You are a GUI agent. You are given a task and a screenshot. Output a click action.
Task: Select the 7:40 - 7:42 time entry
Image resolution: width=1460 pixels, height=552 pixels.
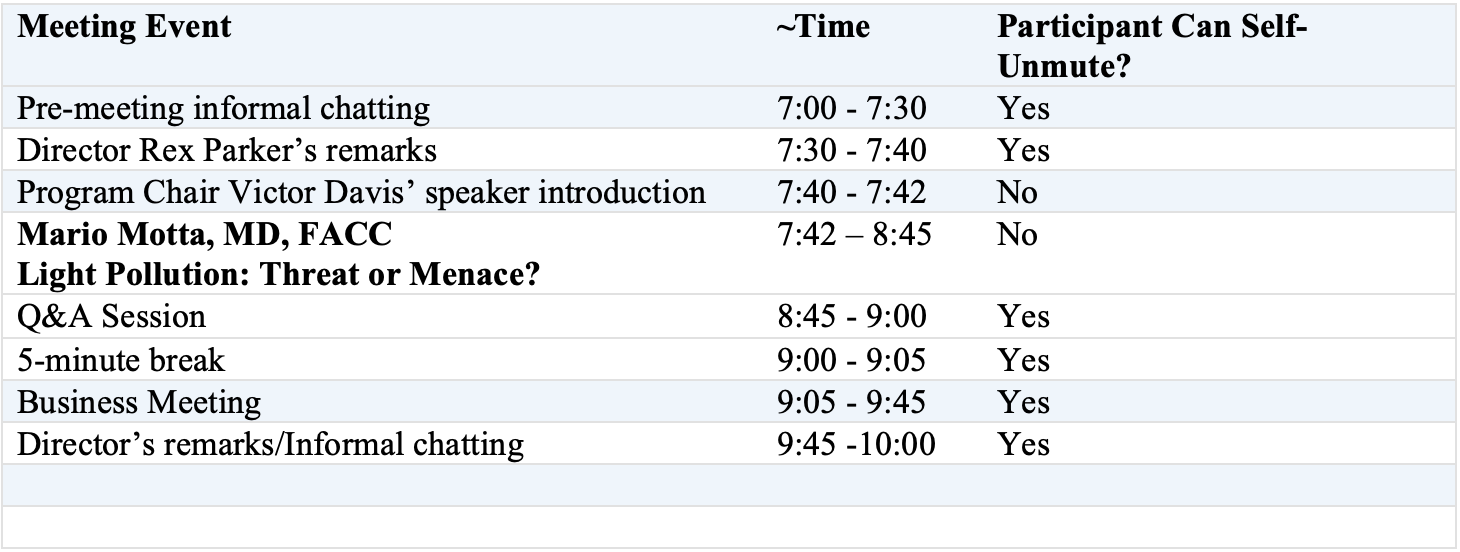(851, 192)
